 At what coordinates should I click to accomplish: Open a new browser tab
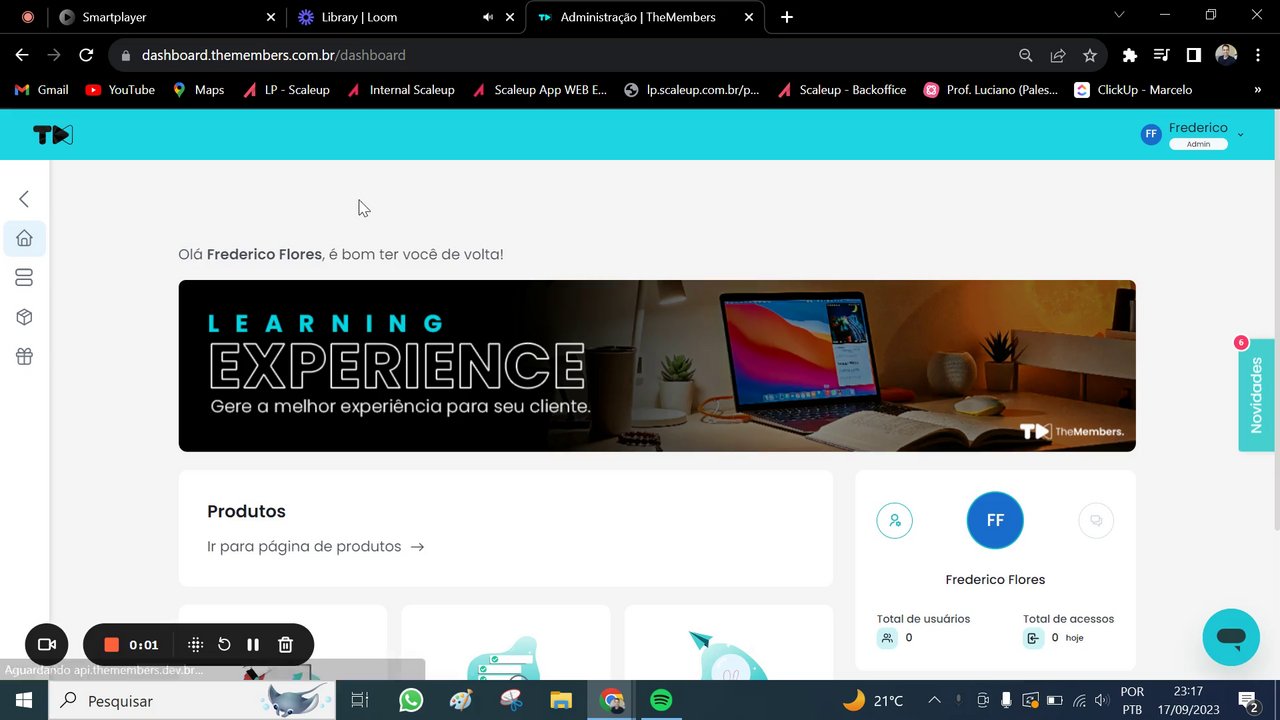click(787, 17)
